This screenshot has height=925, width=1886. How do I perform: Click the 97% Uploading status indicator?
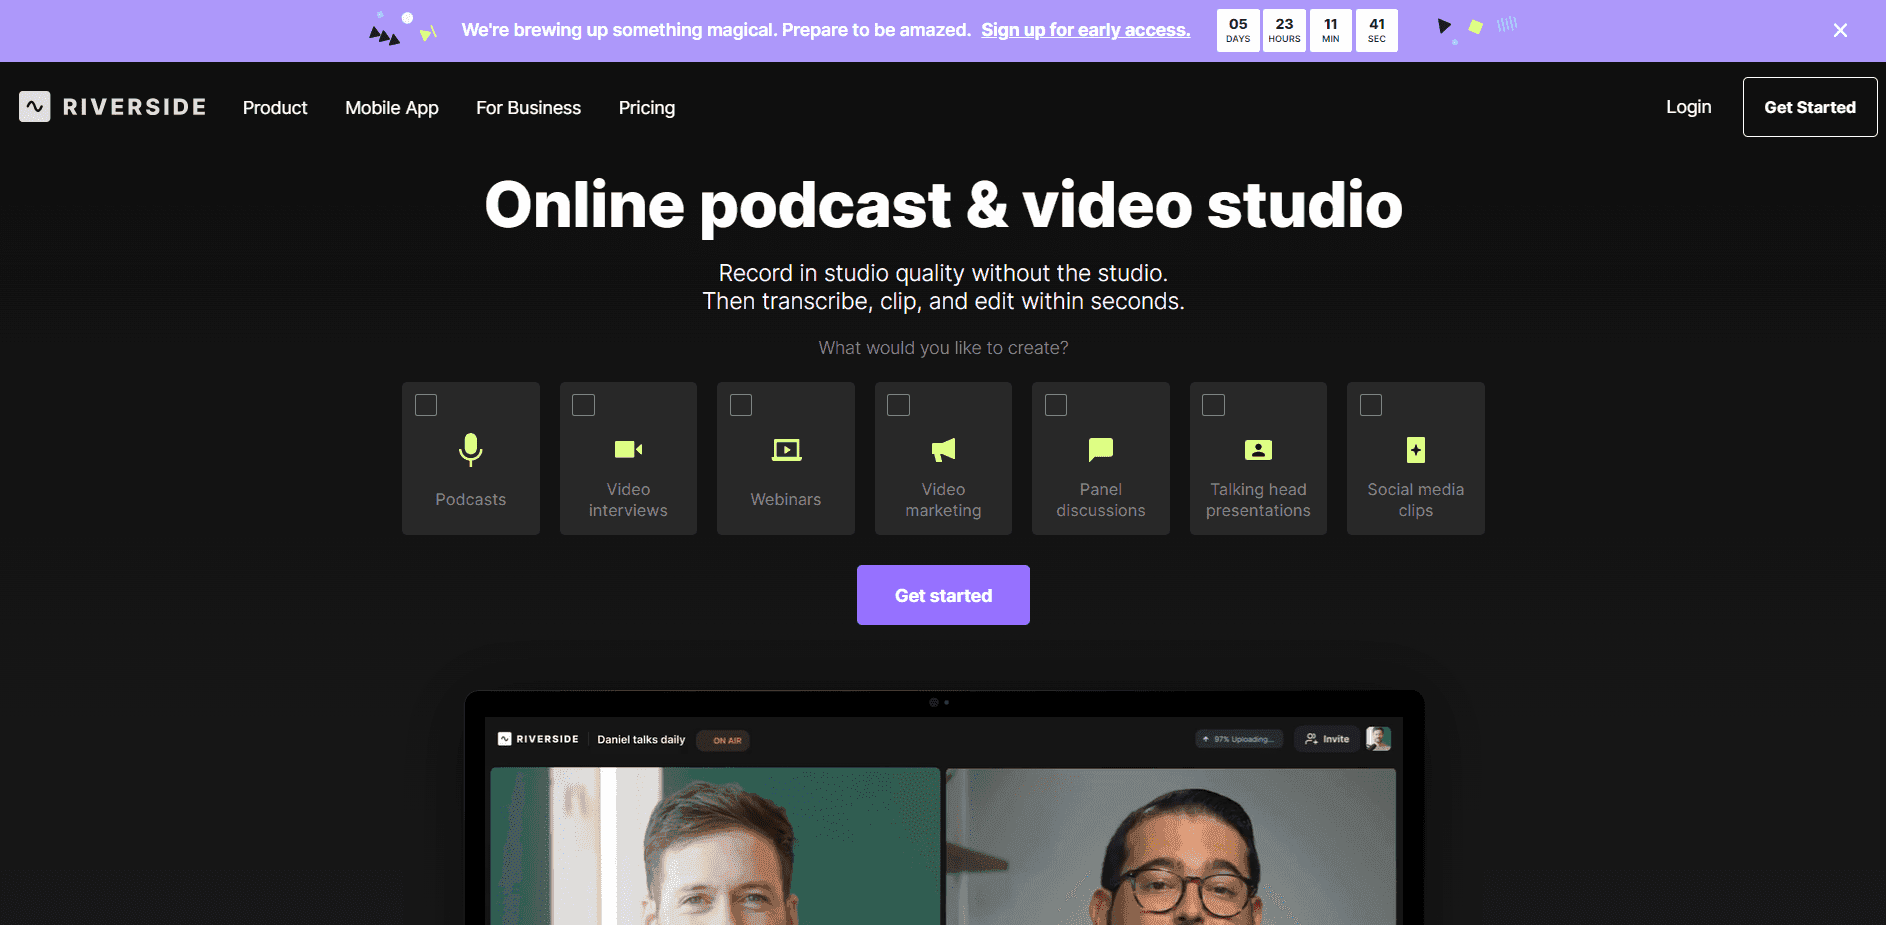[1239, 739]
